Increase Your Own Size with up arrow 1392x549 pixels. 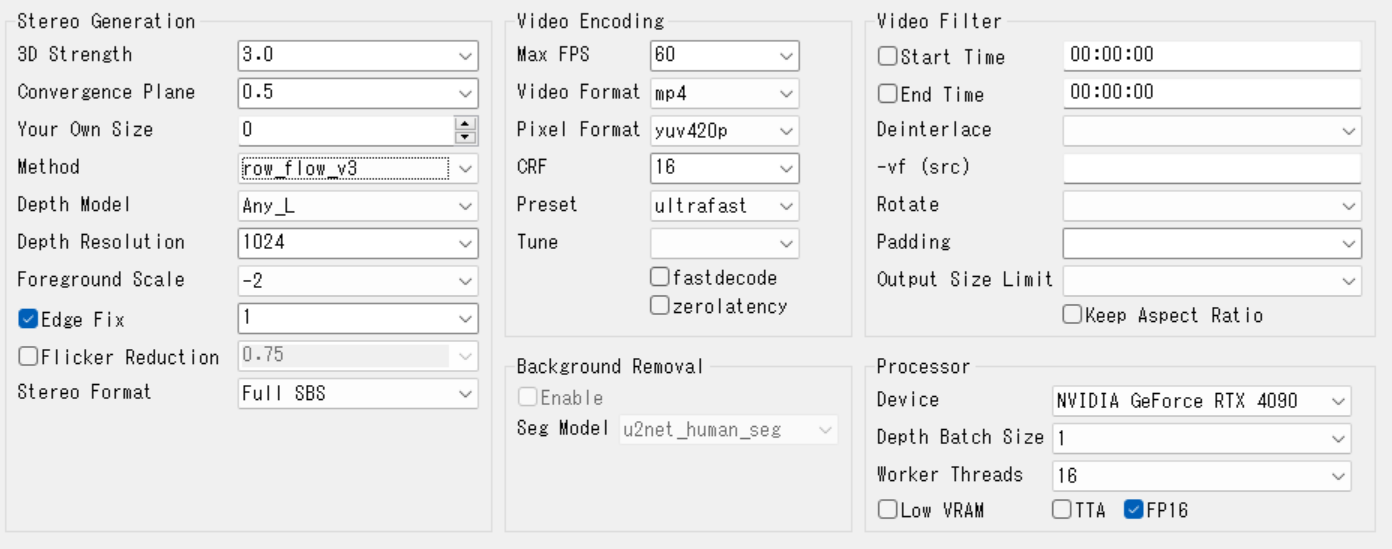click(466, 123)
